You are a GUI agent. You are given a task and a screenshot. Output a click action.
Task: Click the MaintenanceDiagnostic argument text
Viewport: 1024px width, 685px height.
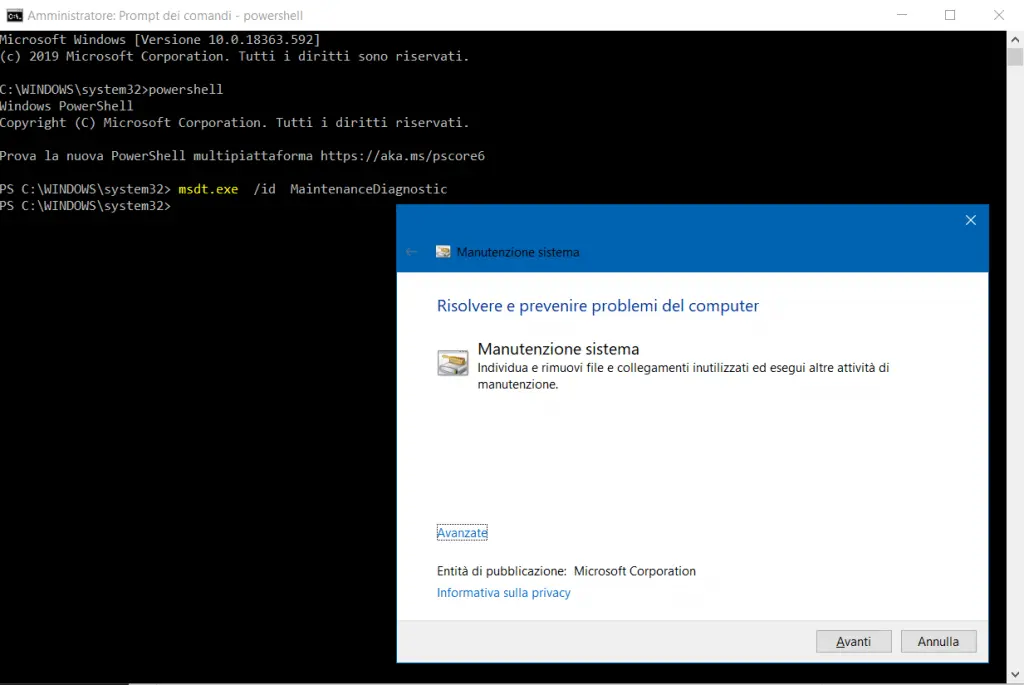tap(368, 189)
